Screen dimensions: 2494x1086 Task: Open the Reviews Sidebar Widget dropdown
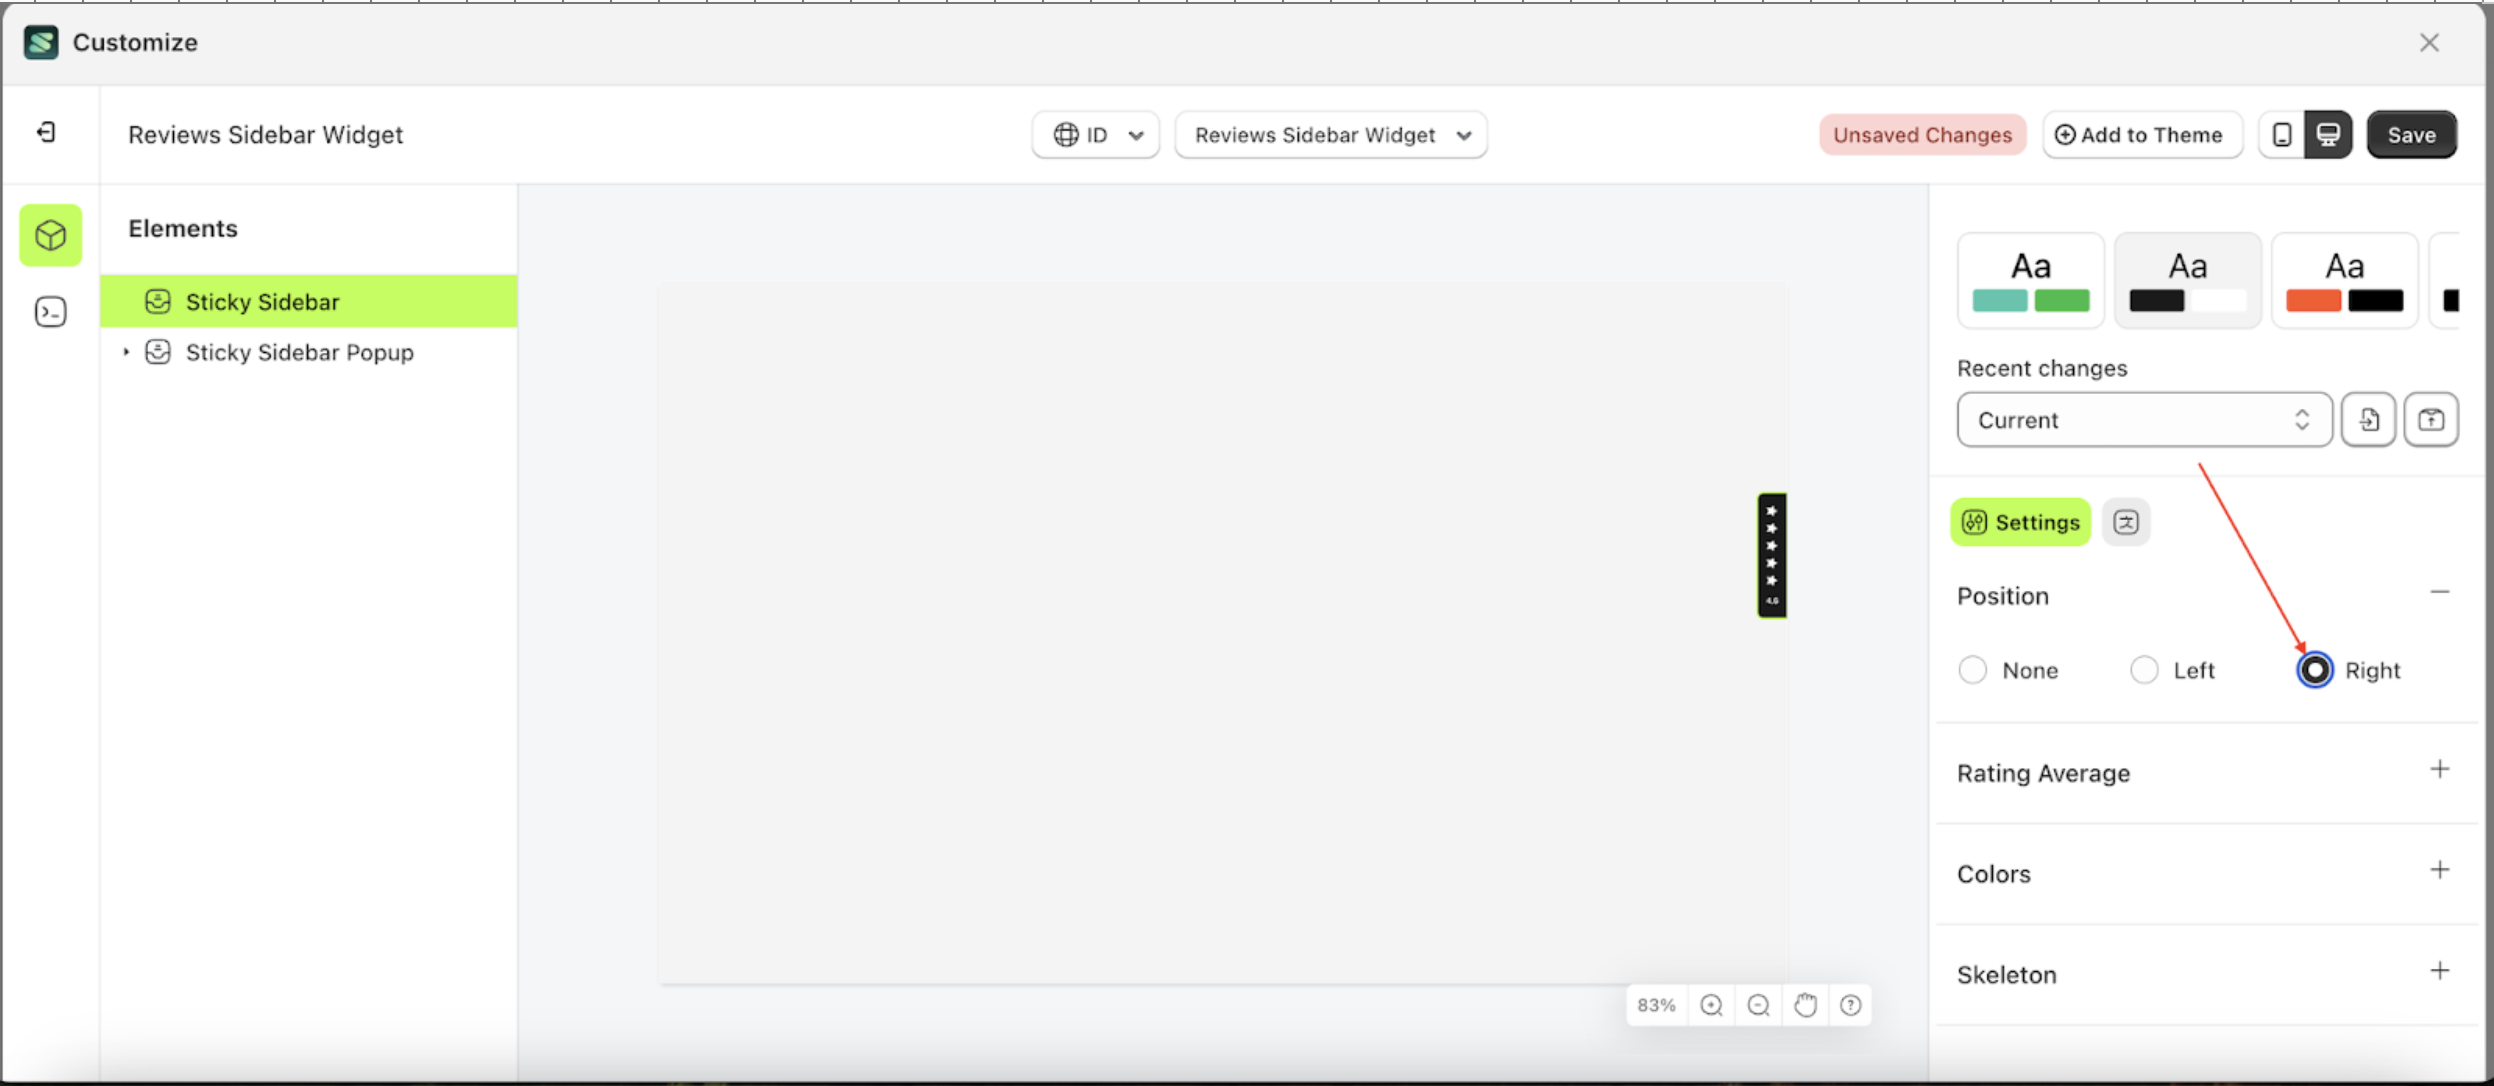1330,134
